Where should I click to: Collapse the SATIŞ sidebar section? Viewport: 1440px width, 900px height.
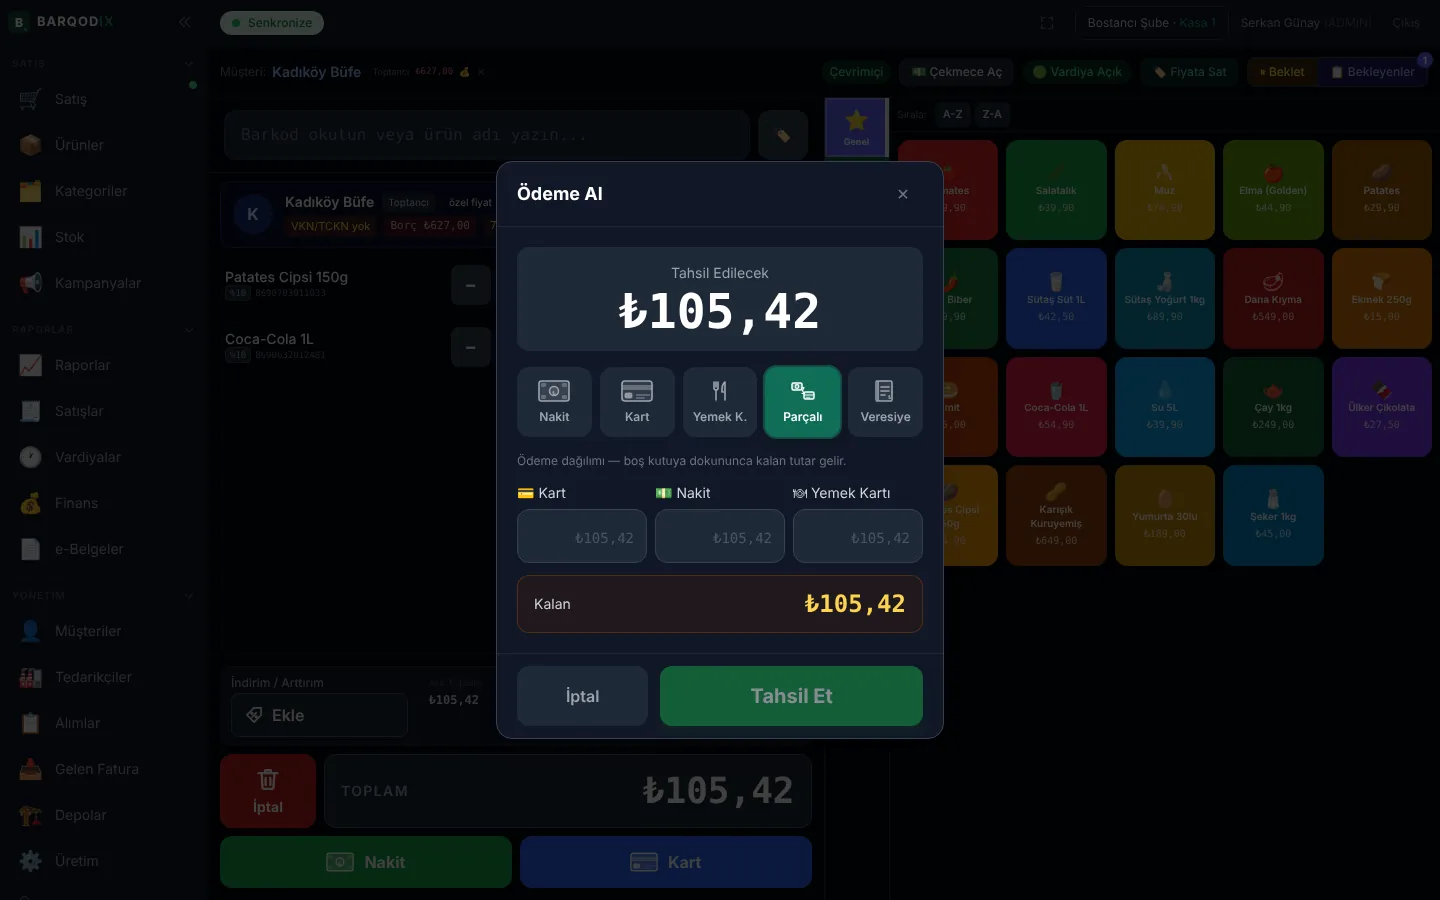[189, 64]
